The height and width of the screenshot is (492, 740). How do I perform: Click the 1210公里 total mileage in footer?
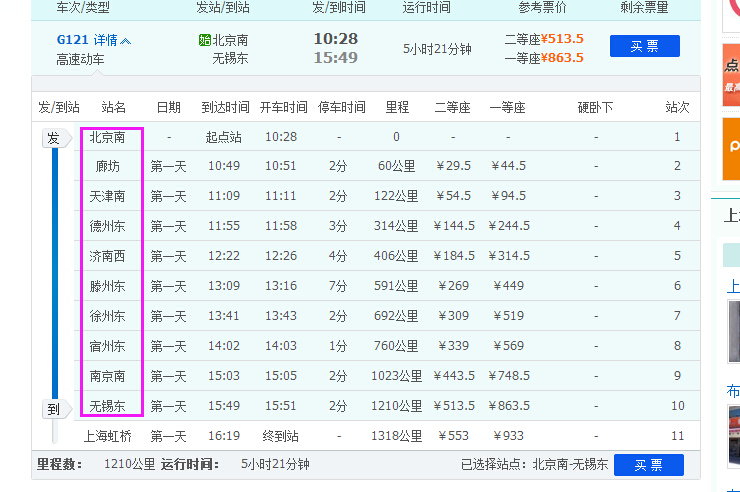click(x=129, y=464)
